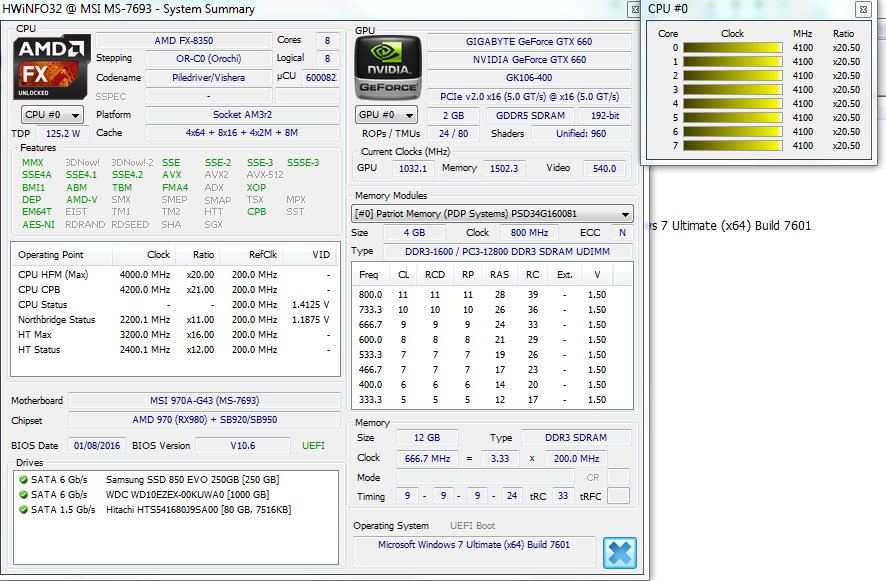Select the ECC value field showing N
The image size is (886, 581).
click(x=622, y=233)
